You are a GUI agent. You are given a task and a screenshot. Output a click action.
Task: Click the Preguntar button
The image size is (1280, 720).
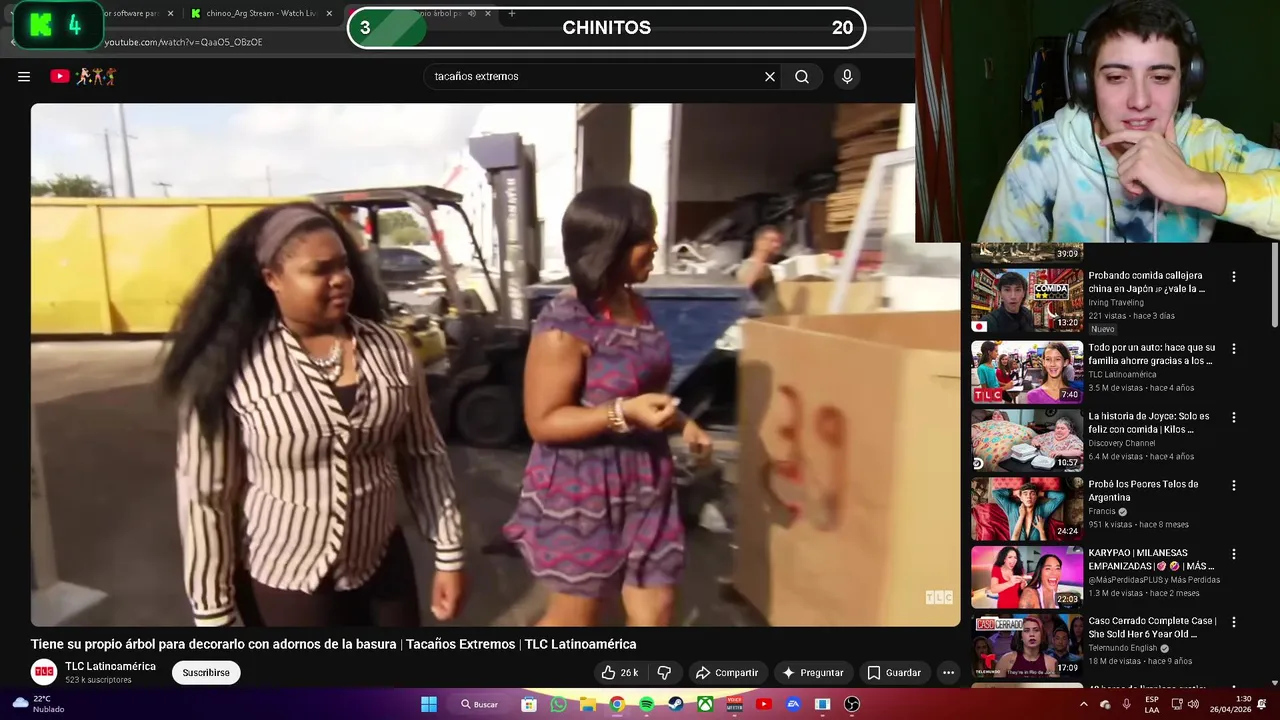(x=813, y=673)
